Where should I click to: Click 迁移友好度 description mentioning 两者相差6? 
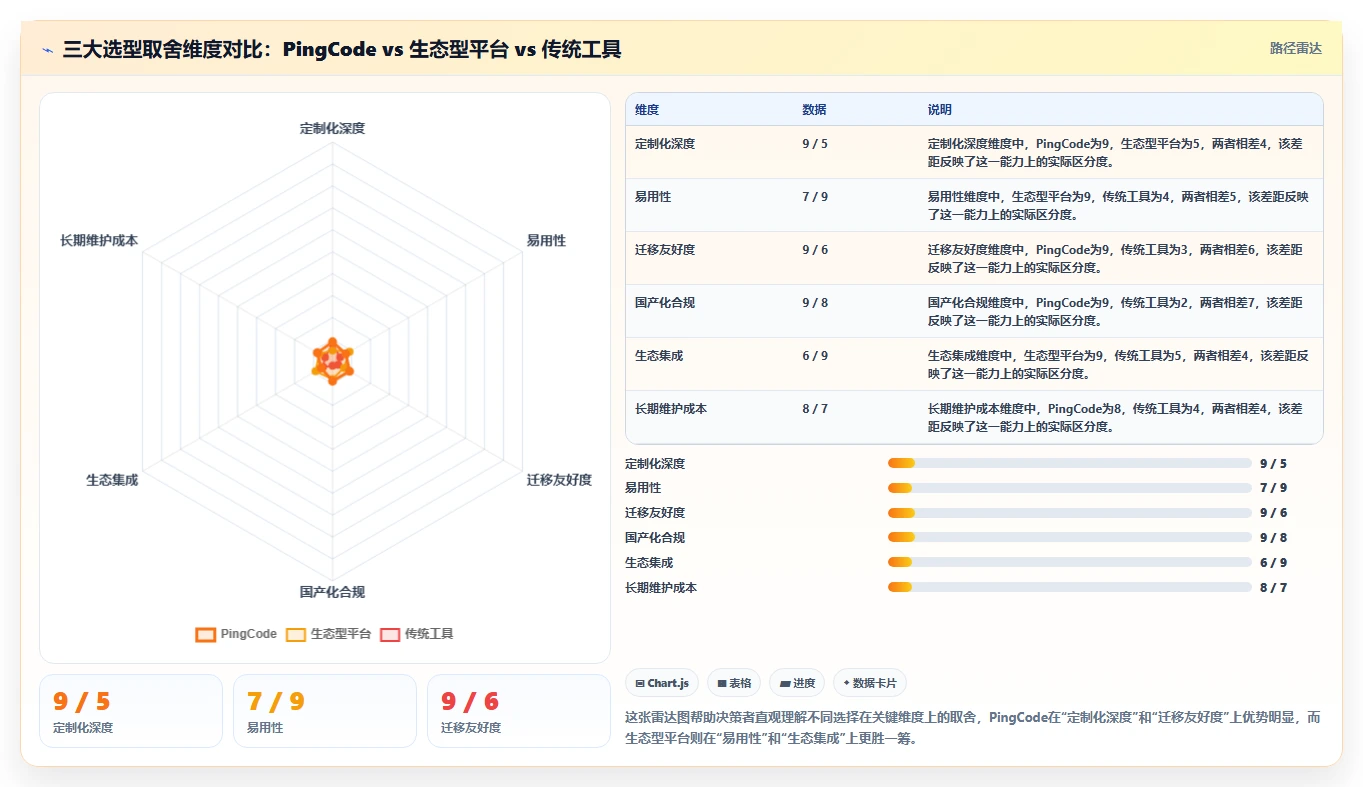pos(1115,259)
